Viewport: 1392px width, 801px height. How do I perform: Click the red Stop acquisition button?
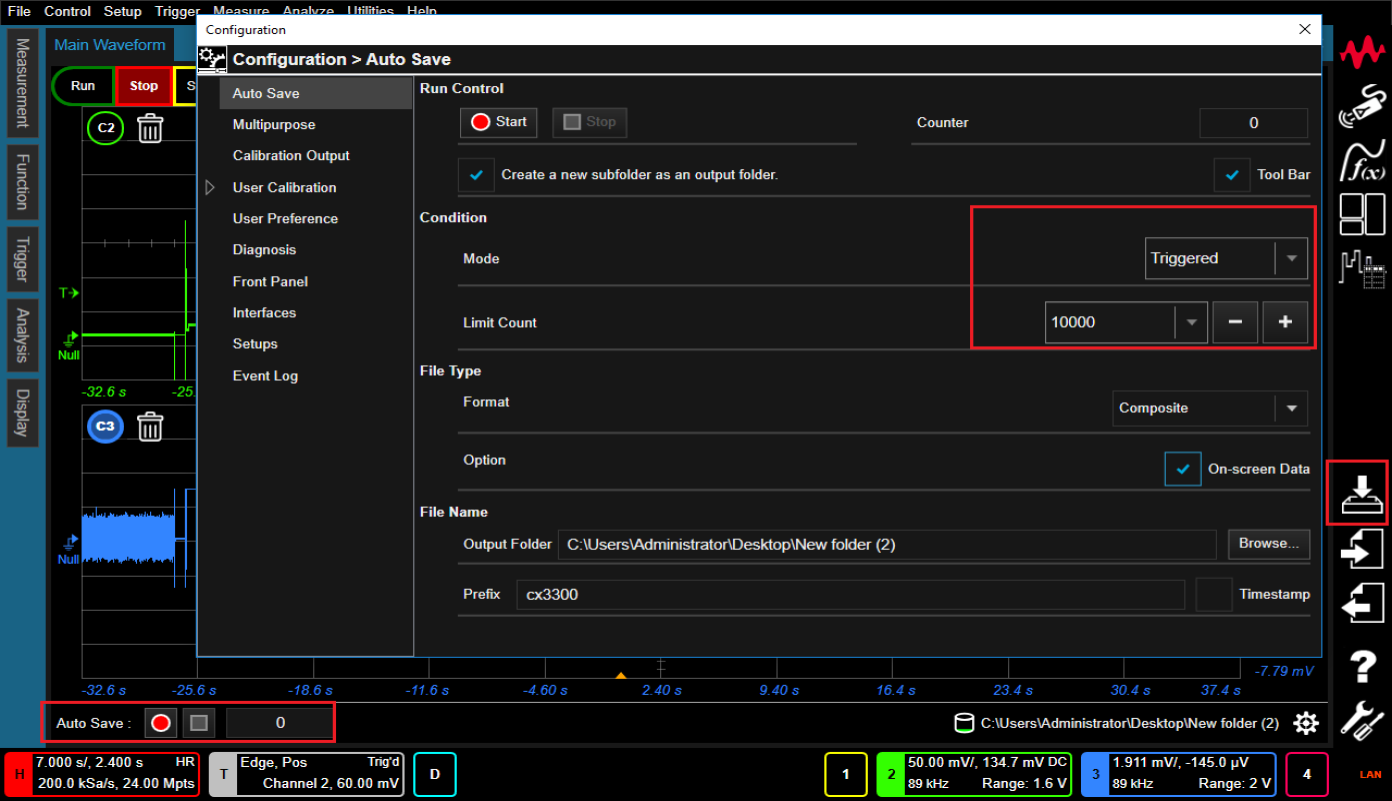point(144,86)
